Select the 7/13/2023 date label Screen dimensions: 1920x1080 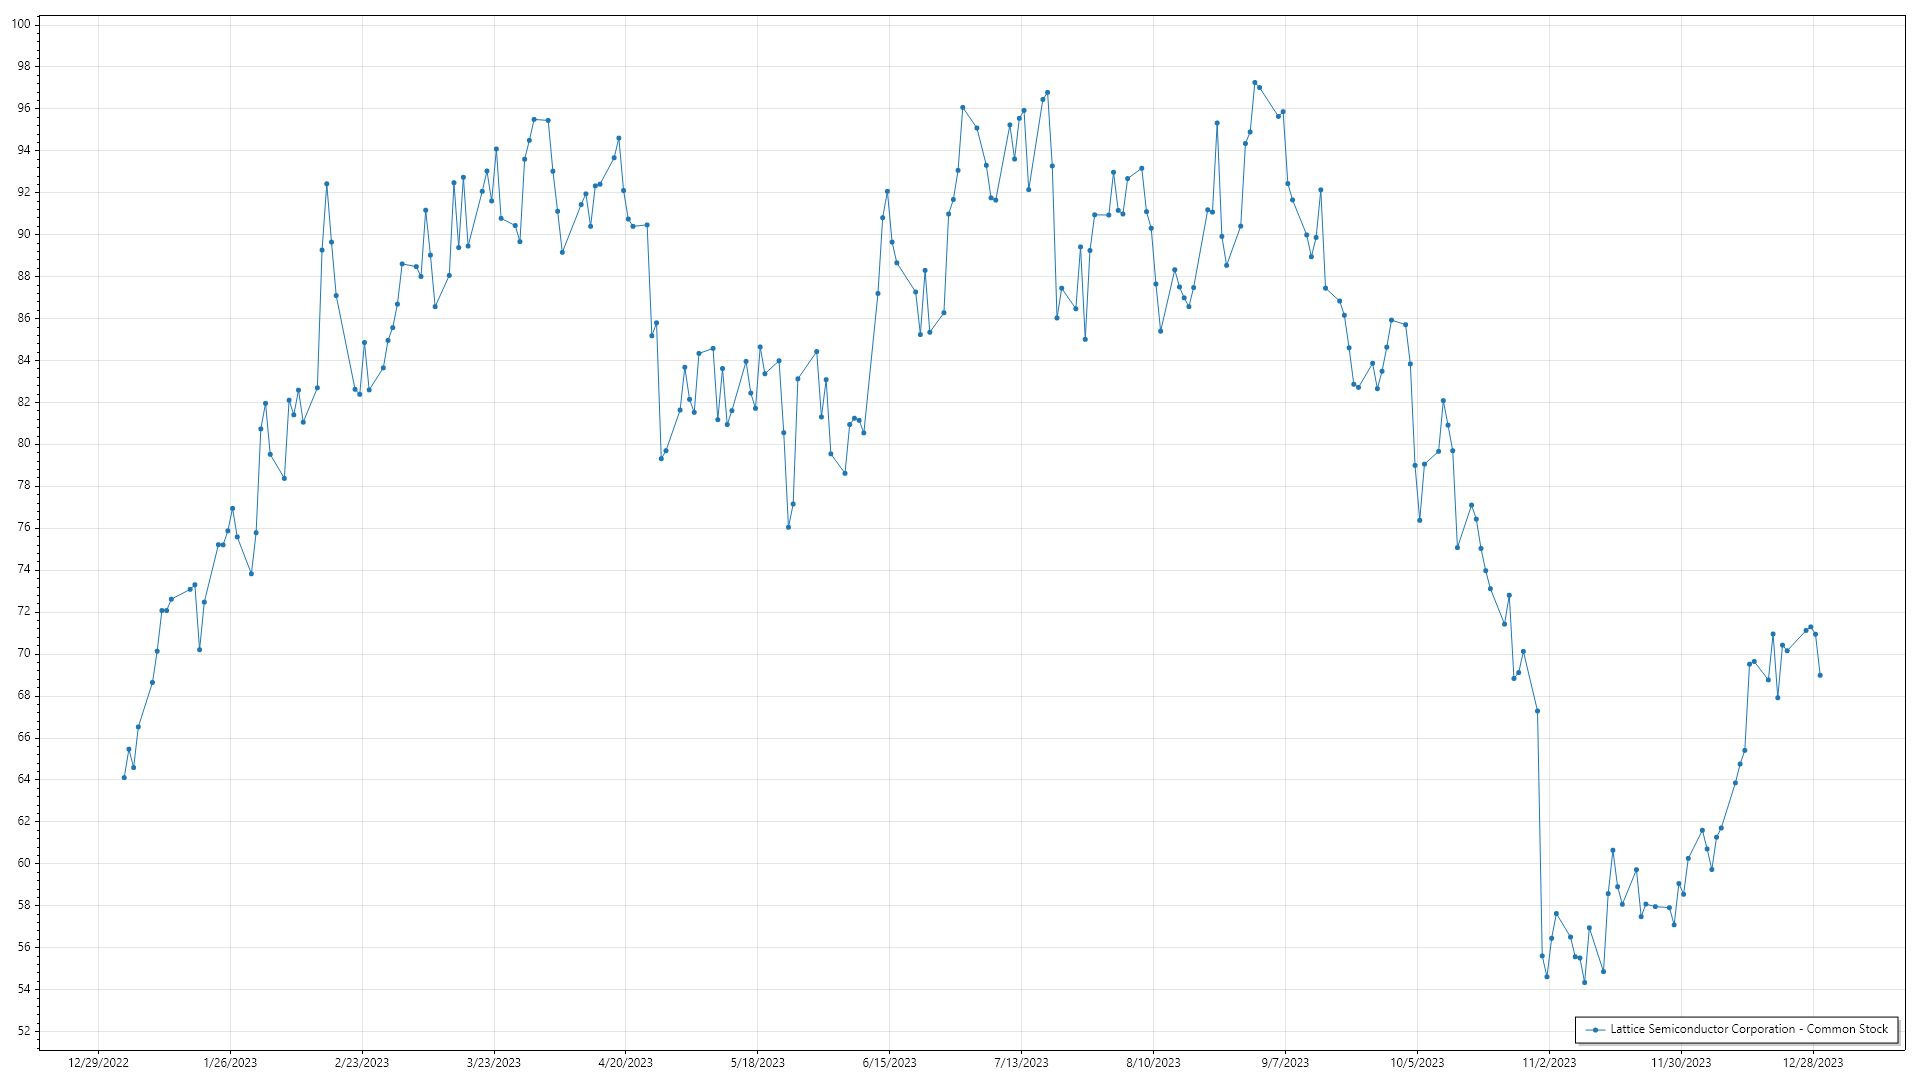point(1021,1063)
